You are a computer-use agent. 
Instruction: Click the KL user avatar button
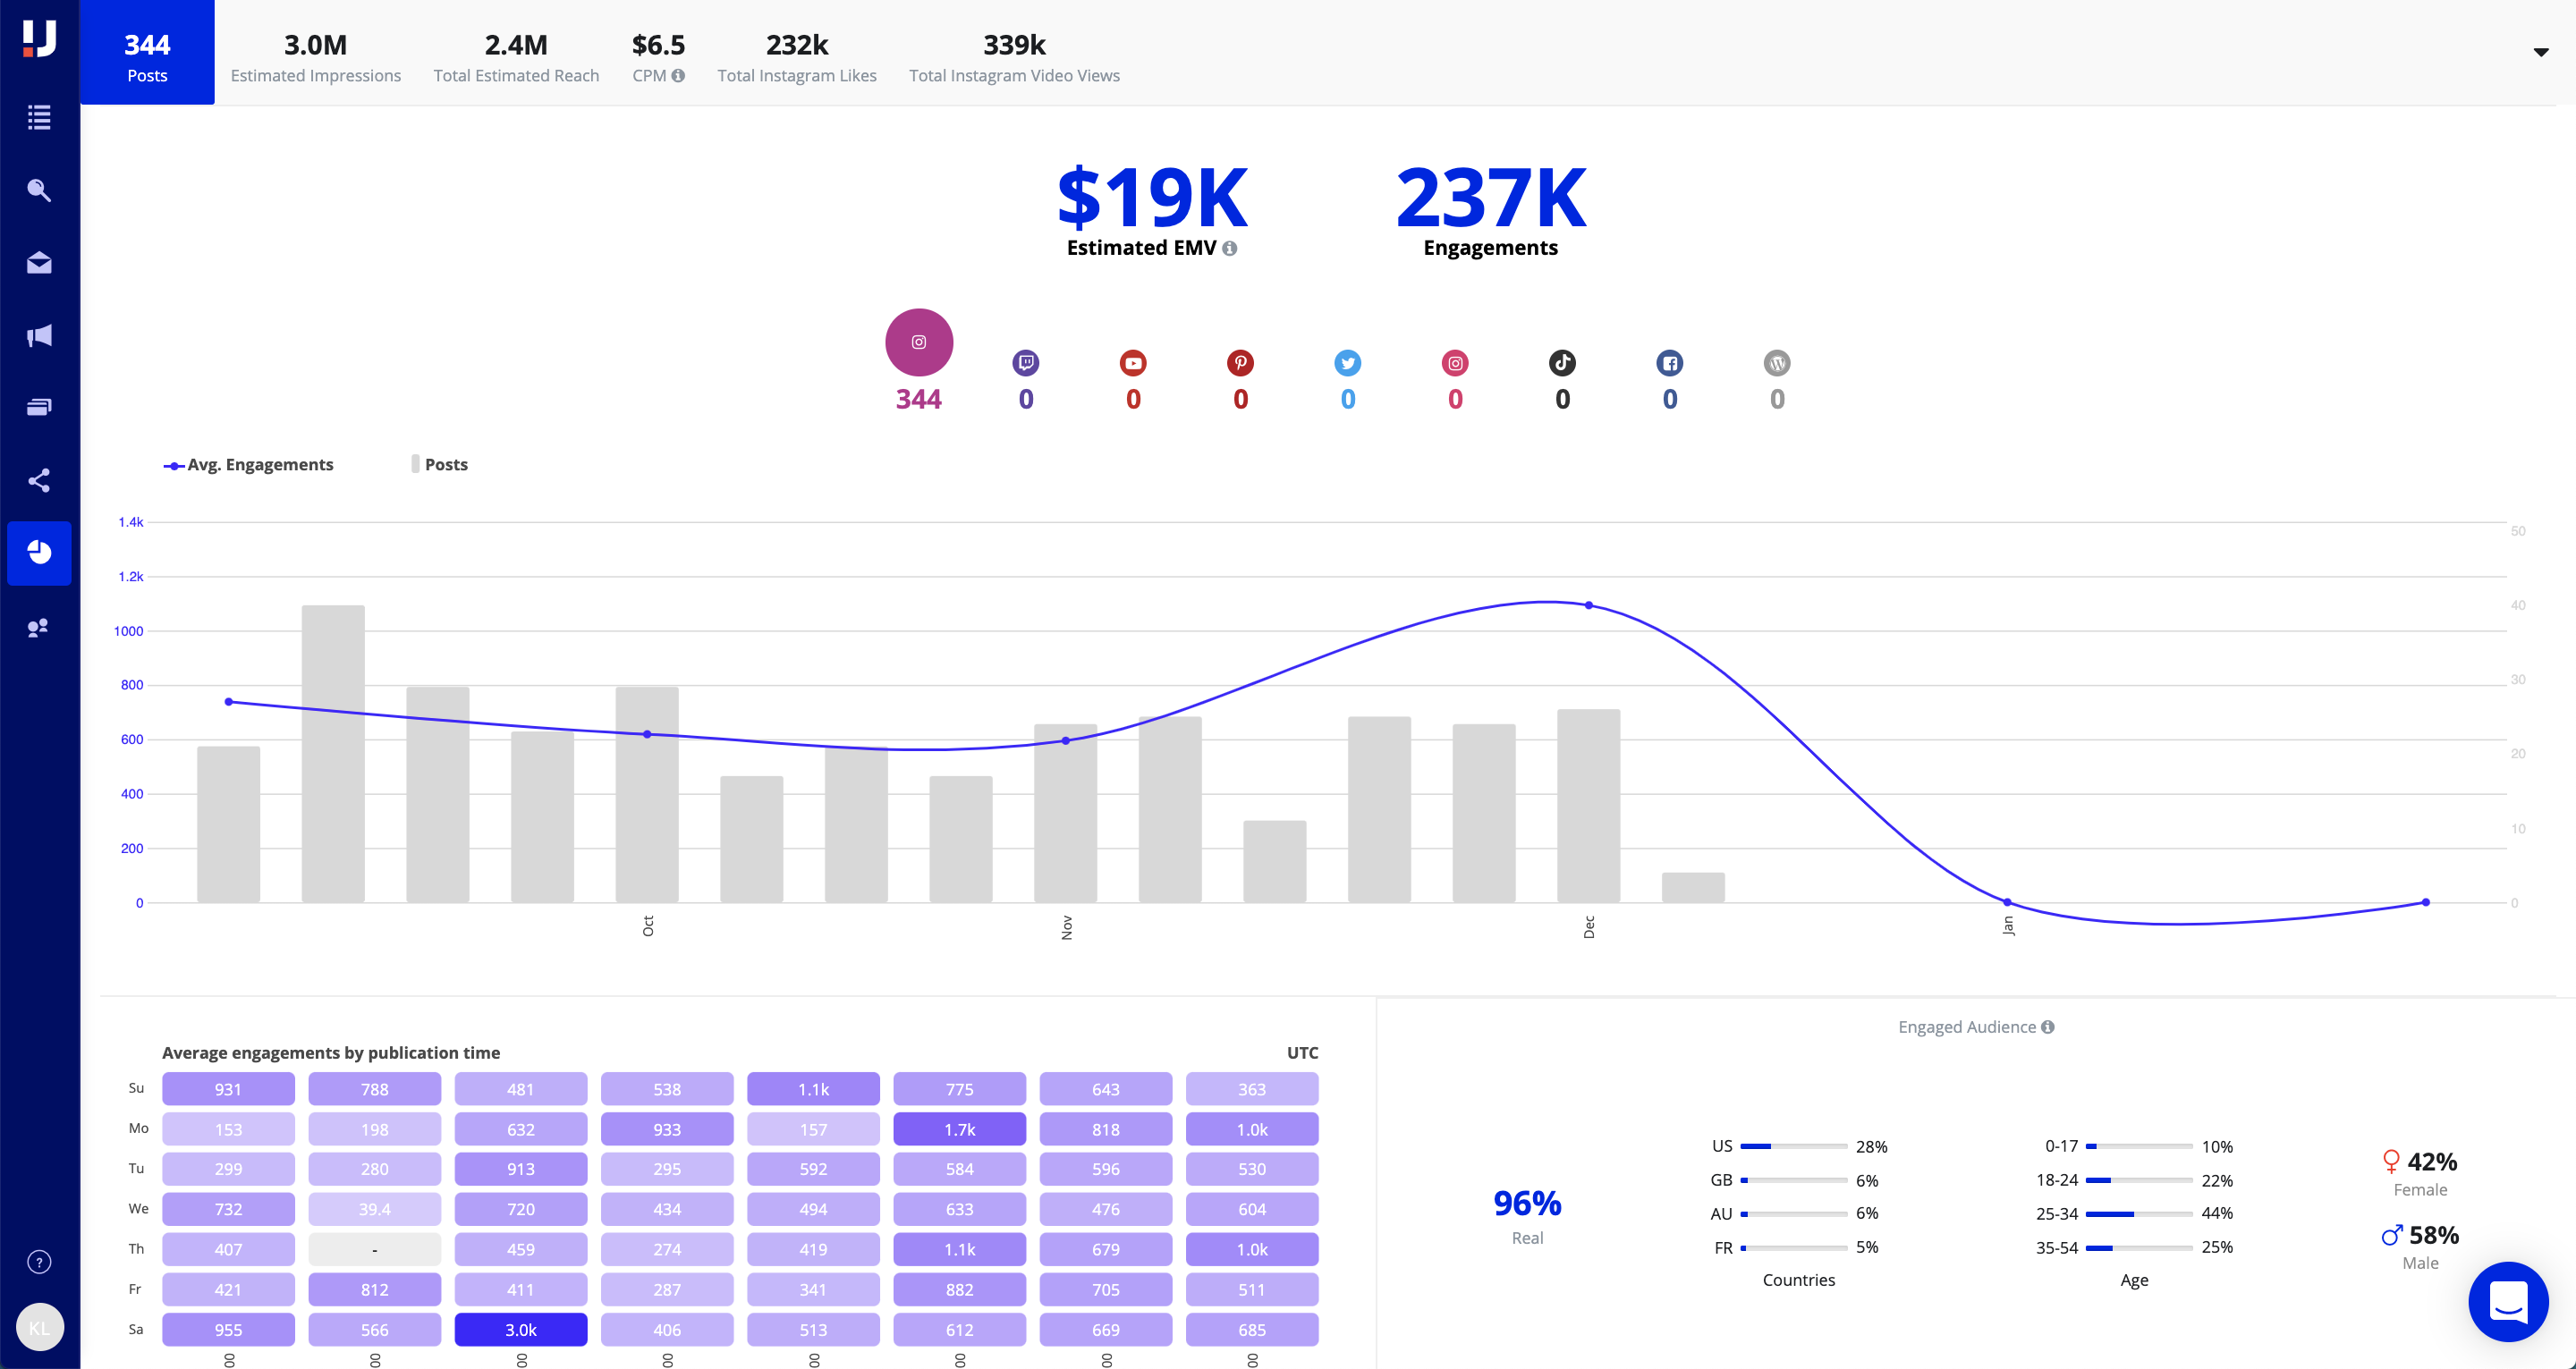click(x=39, y=1328)
